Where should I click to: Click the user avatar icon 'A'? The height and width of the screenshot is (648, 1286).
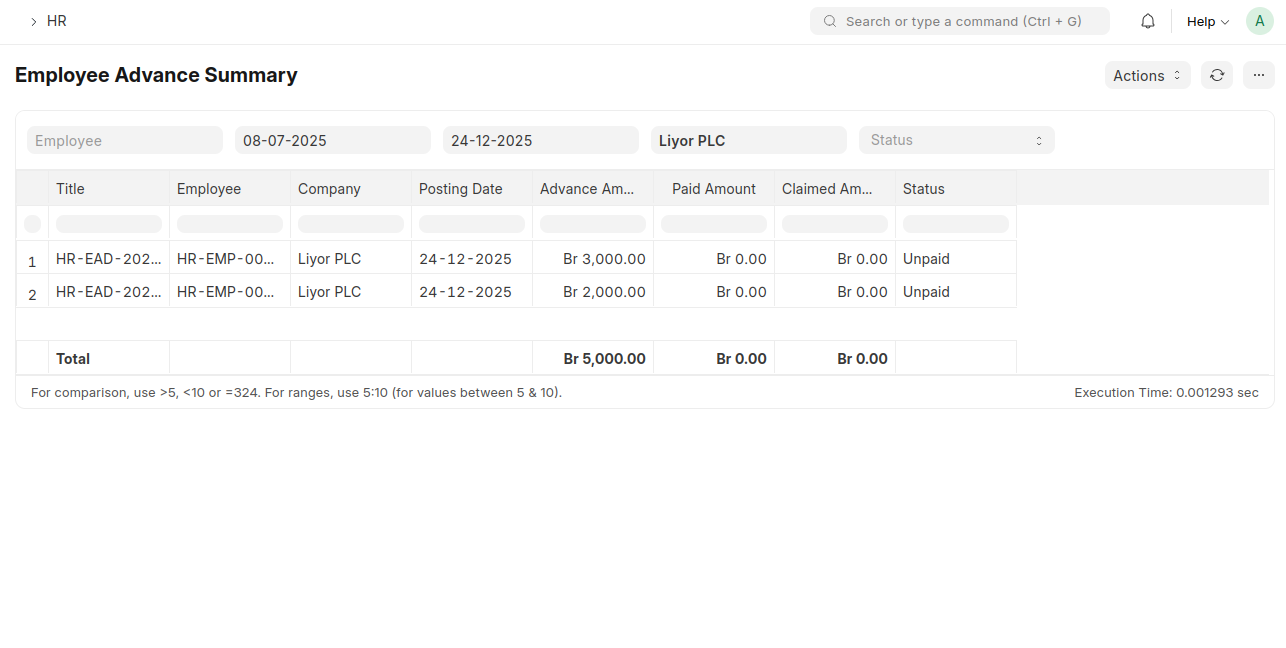1259,21
